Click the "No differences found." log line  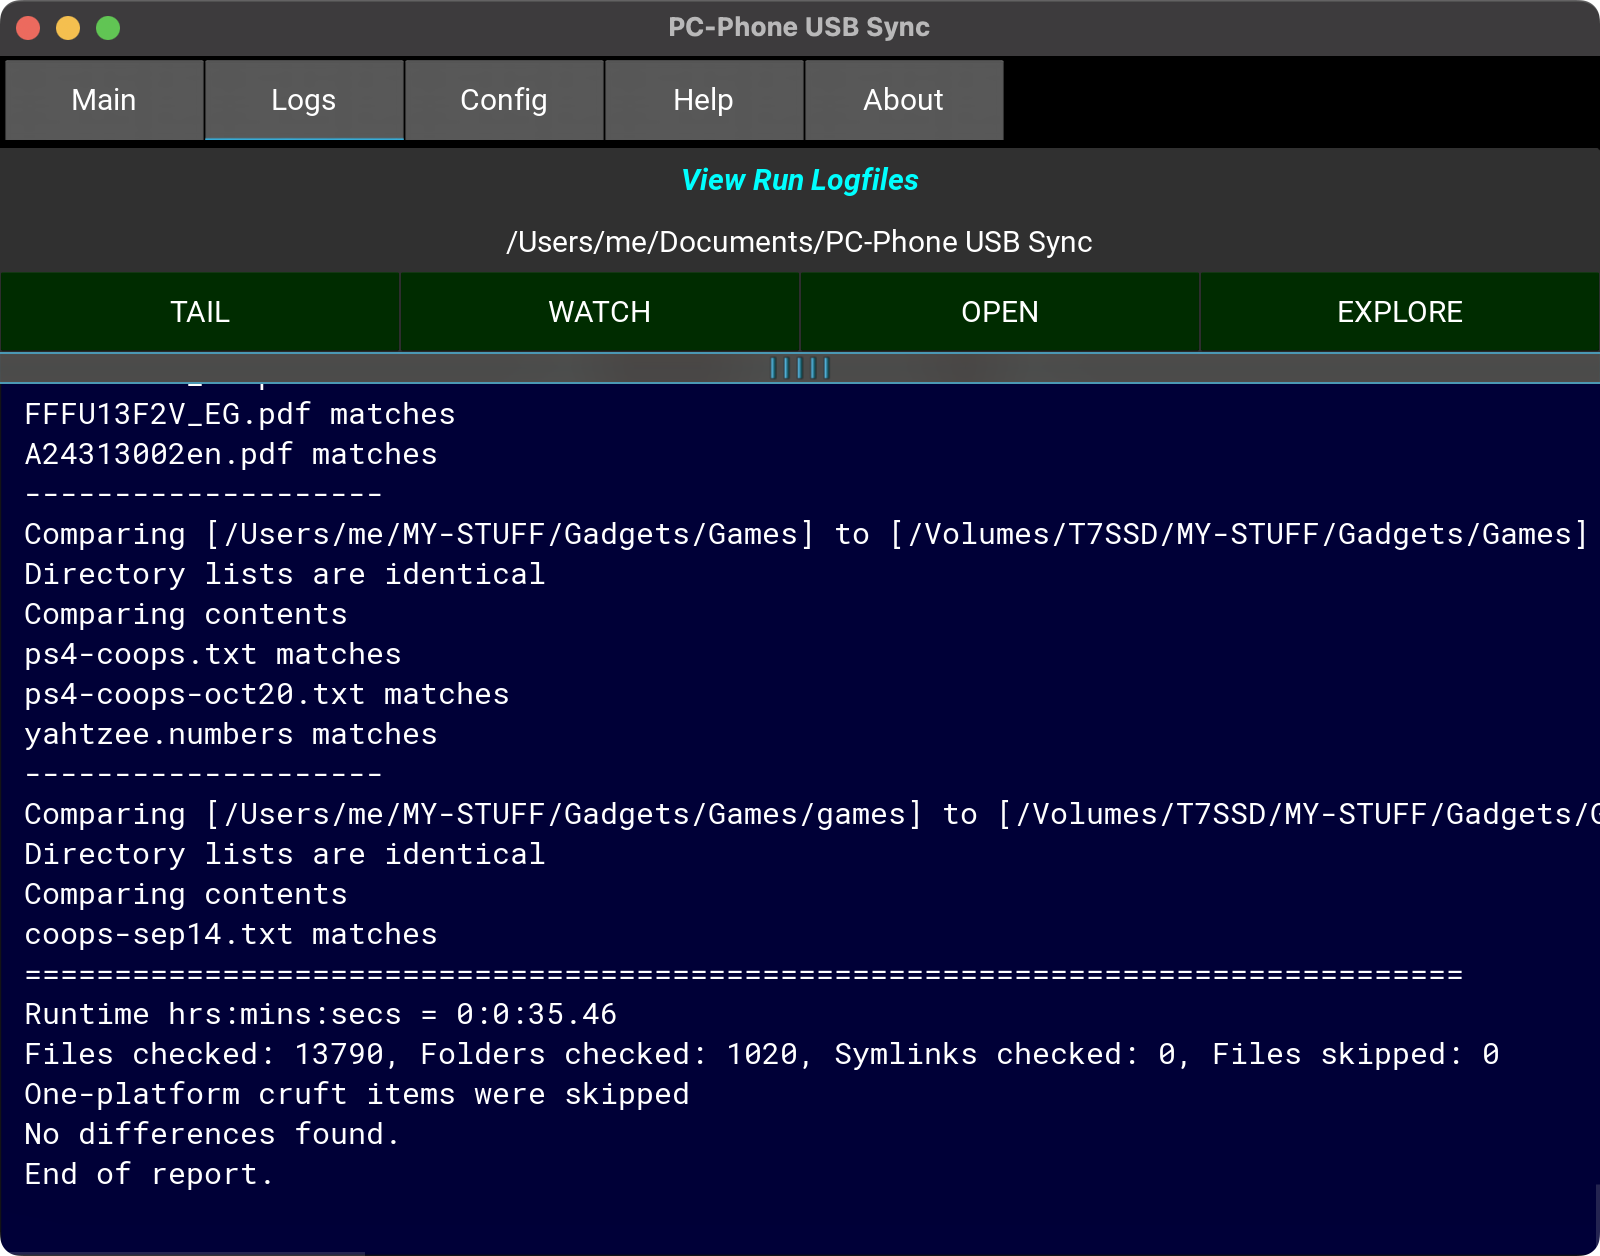tap(212, 1134)
